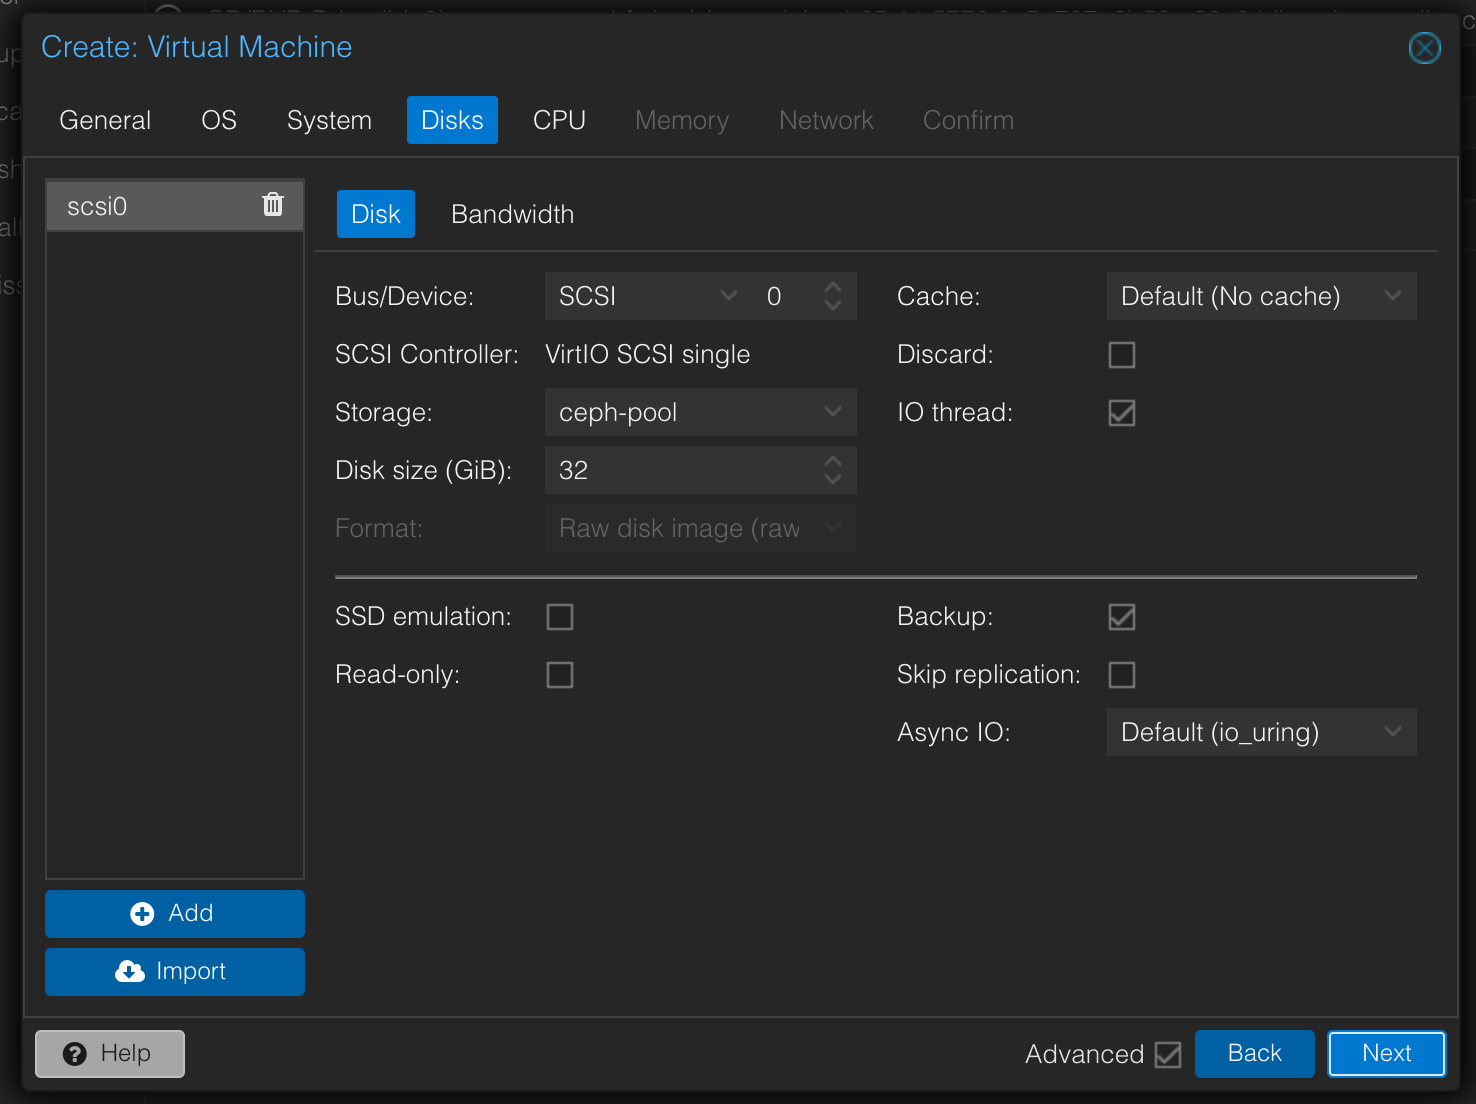Open the General tab
This screenshot has height=1104, width=1476.
104,120
